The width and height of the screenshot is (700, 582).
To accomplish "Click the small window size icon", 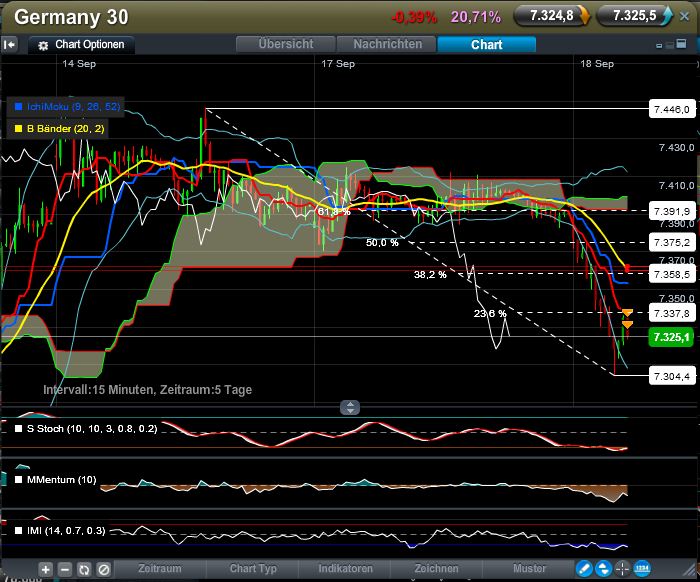I will tap(659, 46).
